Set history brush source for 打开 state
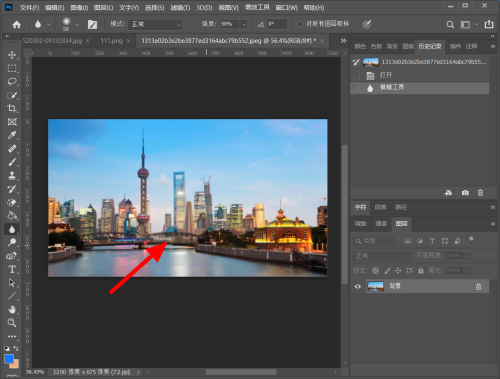 (356, 75)
